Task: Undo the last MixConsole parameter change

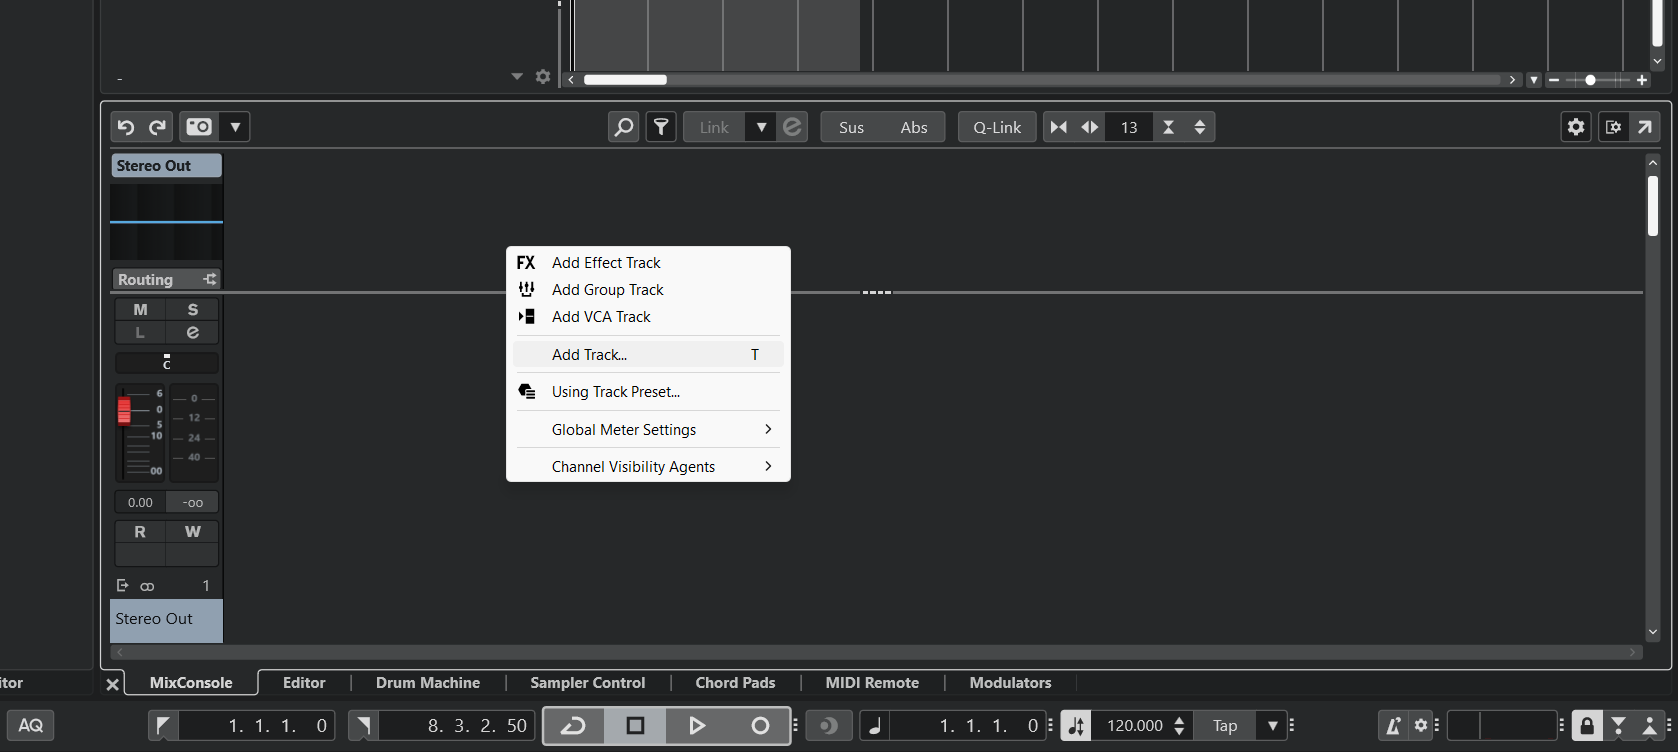Action: (126, 127)
